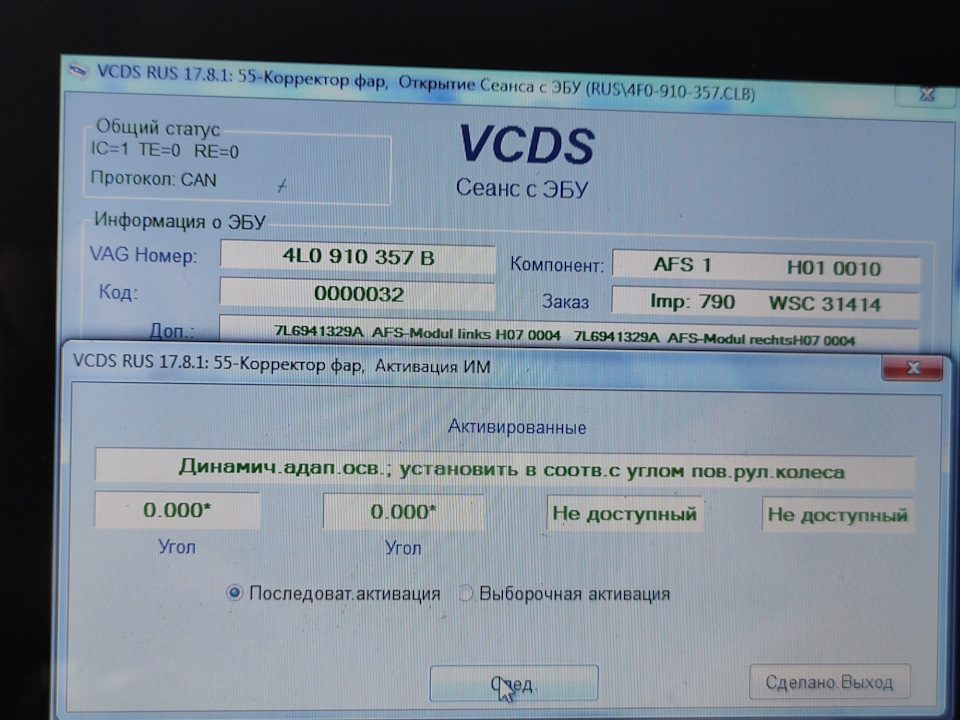Click the 'Общий статус' group label
The height and width of the screenshot is (720, 960).
(x=158, y=128)
